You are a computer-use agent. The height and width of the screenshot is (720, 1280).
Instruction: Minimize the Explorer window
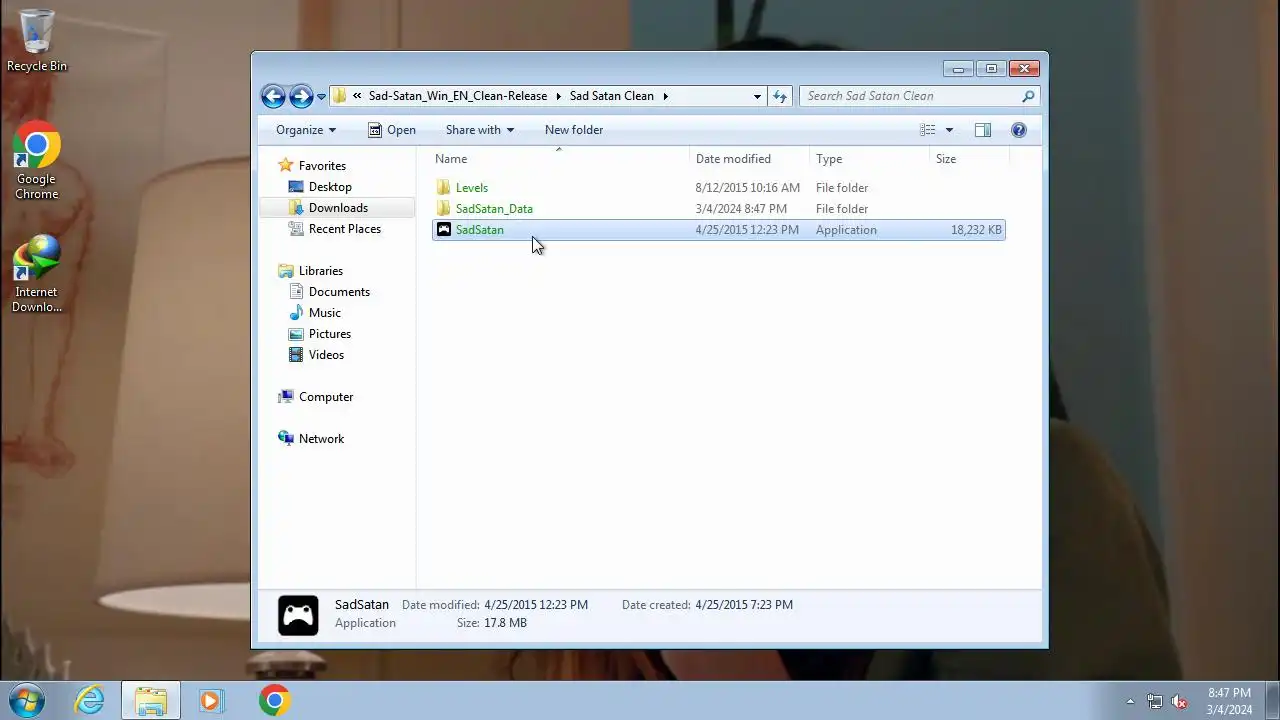[x=958, y=69]
